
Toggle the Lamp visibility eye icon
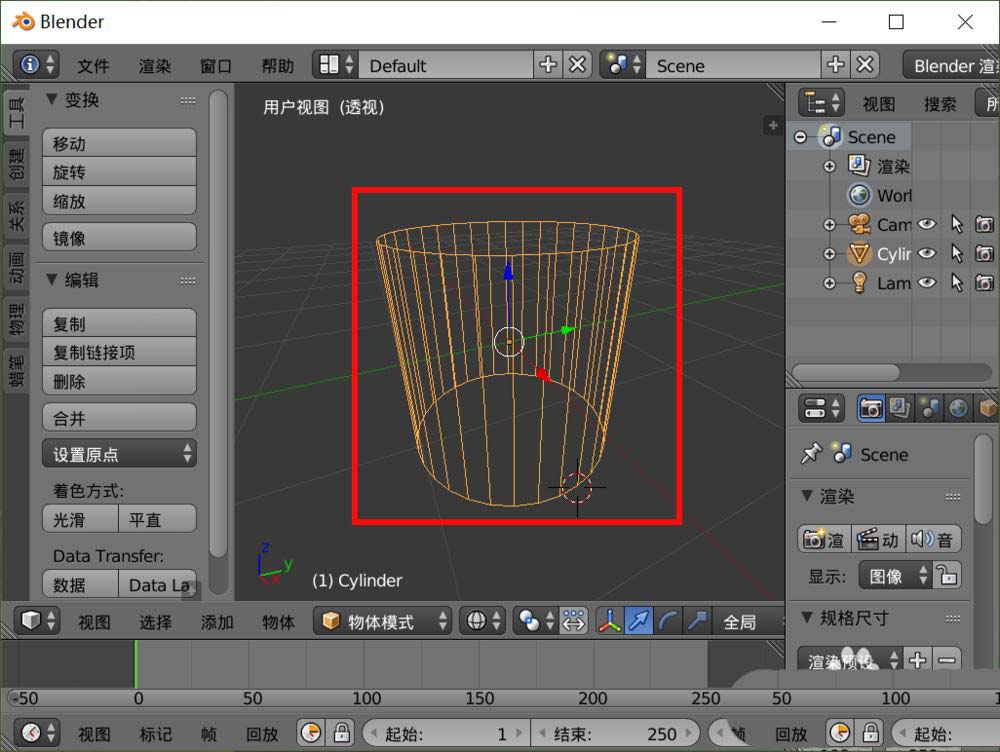(926, 283)
